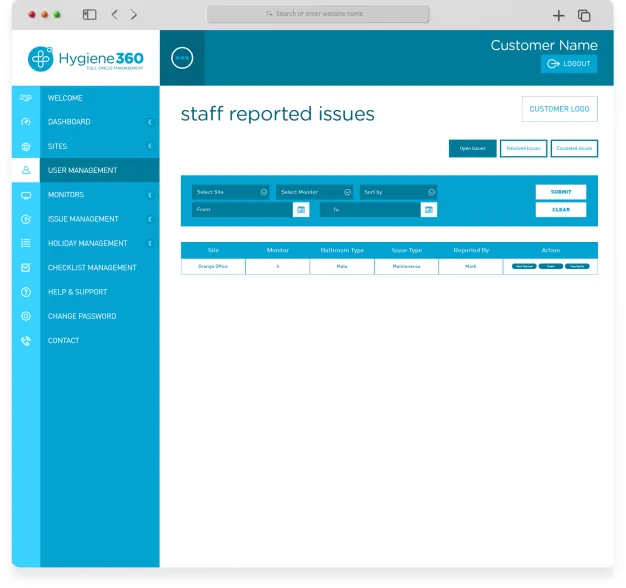
Task: Go back with browser back arrow
Action: [115, 15]
